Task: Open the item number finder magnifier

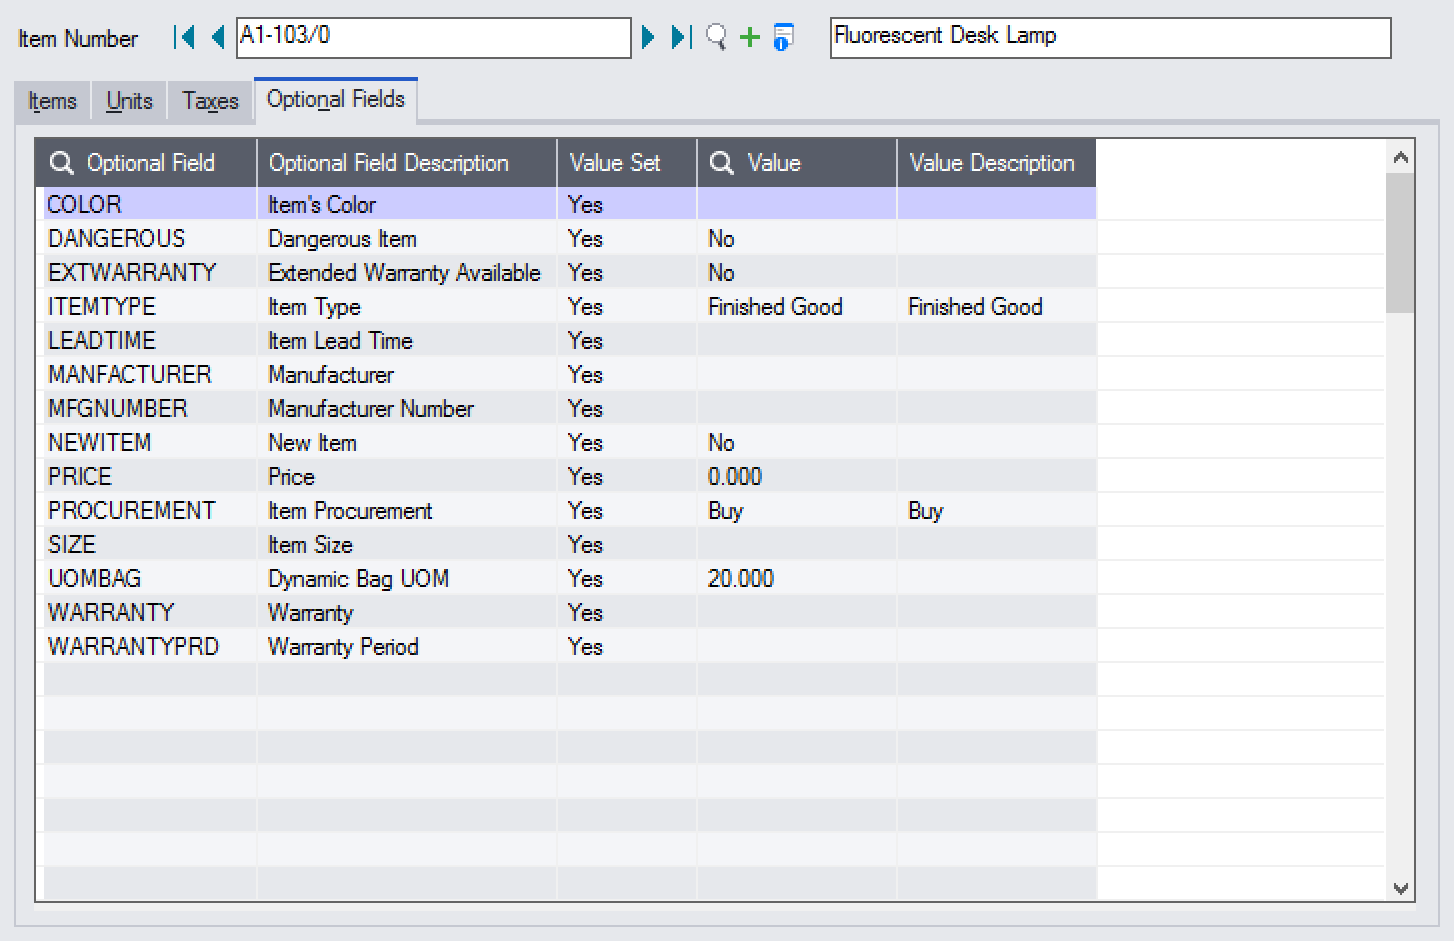Action: pyautogui.click(x=716, y=38)
